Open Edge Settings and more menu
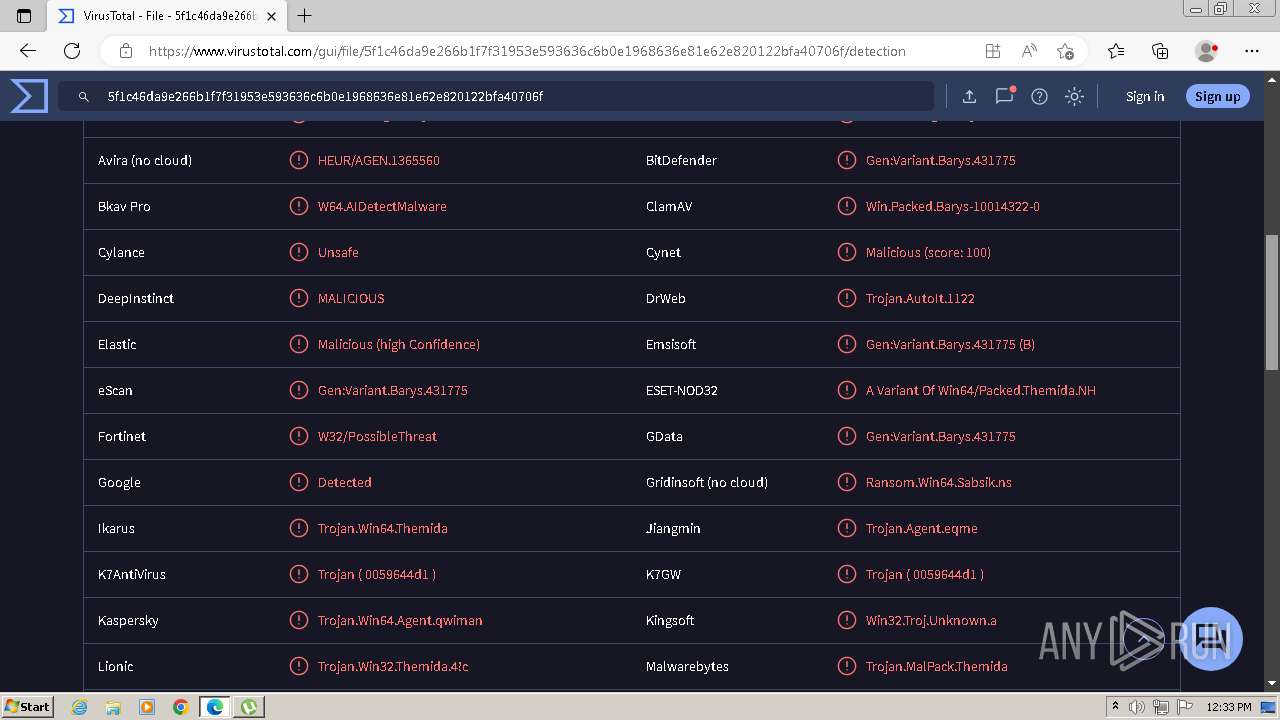Image resolution: width=1280 pixels, height=720 pixels. tap(1252, 51)
